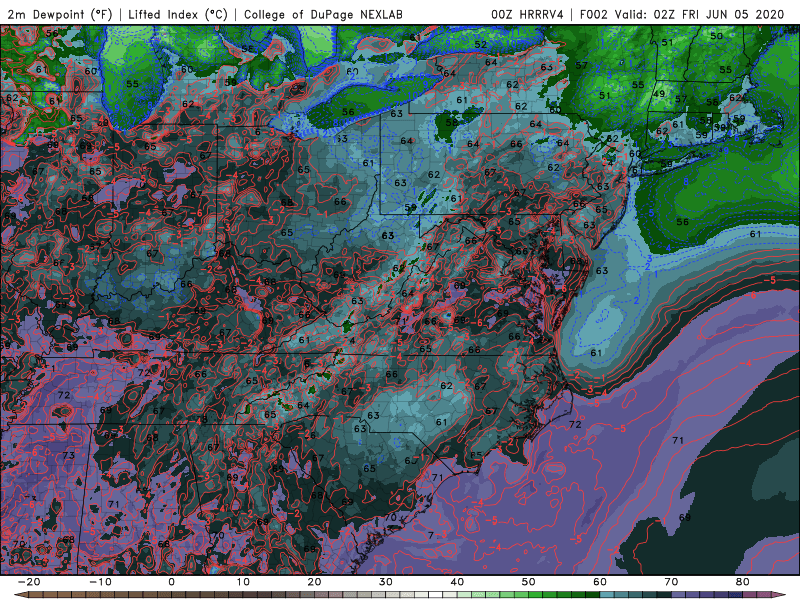
Task: Click the "2m Dewpoint (°F)" title text
Action: point(59,14)
